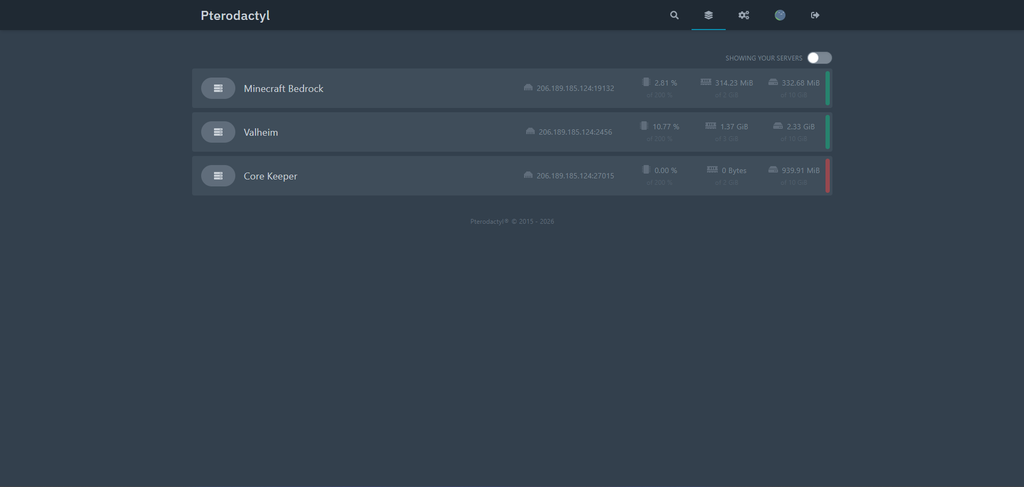Viewport: 1024px width, 487px height.
Task: Open account avatar globe icon
Action: point(780,15)
